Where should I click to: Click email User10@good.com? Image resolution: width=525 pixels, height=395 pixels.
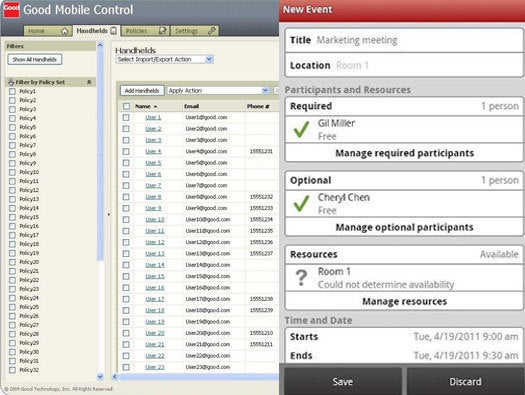pos(208,220)
